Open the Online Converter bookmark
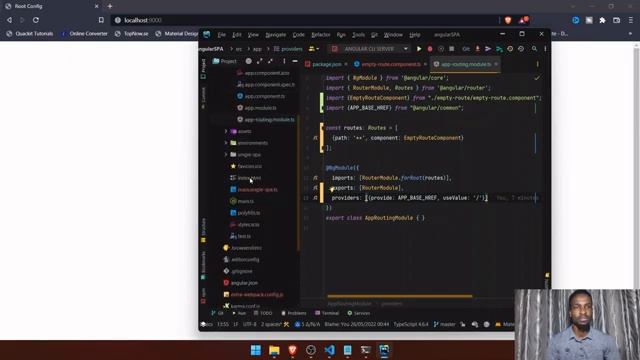Viewport: 640px width, 360px height. pyautogui.click(x=85, y=33)
